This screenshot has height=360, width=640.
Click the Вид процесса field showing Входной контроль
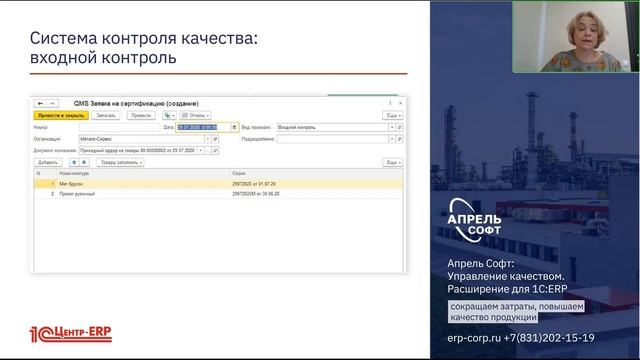(332, 127)
